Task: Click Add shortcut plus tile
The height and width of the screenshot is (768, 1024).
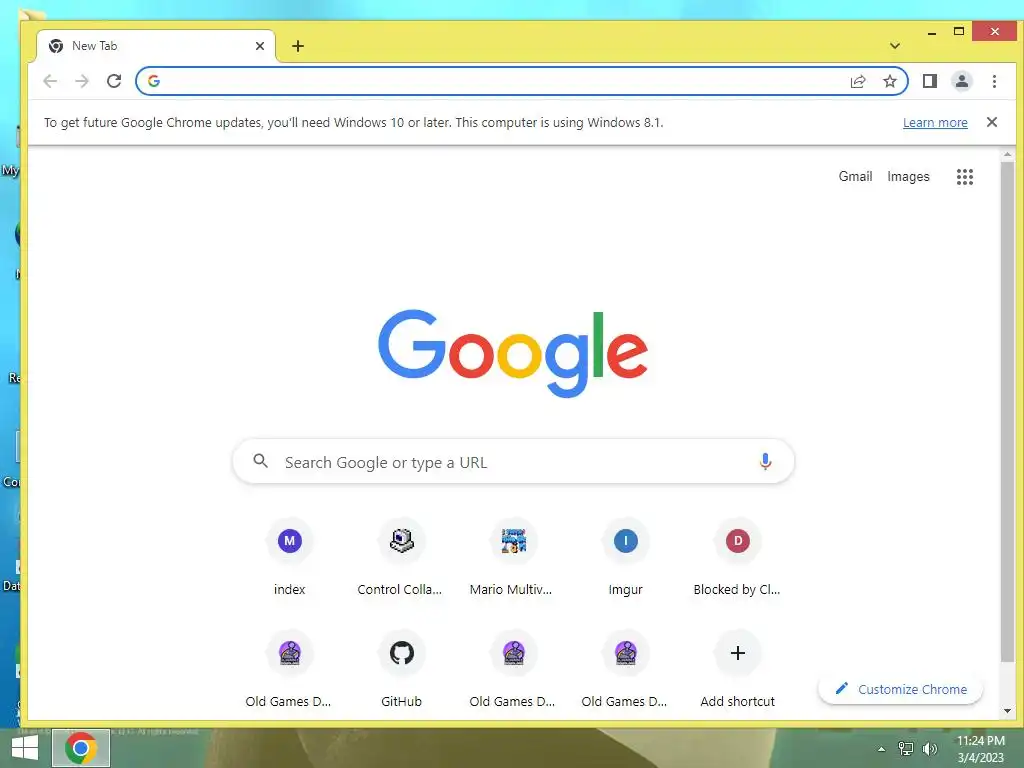Action: pyautogui.click(x=737, y=670)
